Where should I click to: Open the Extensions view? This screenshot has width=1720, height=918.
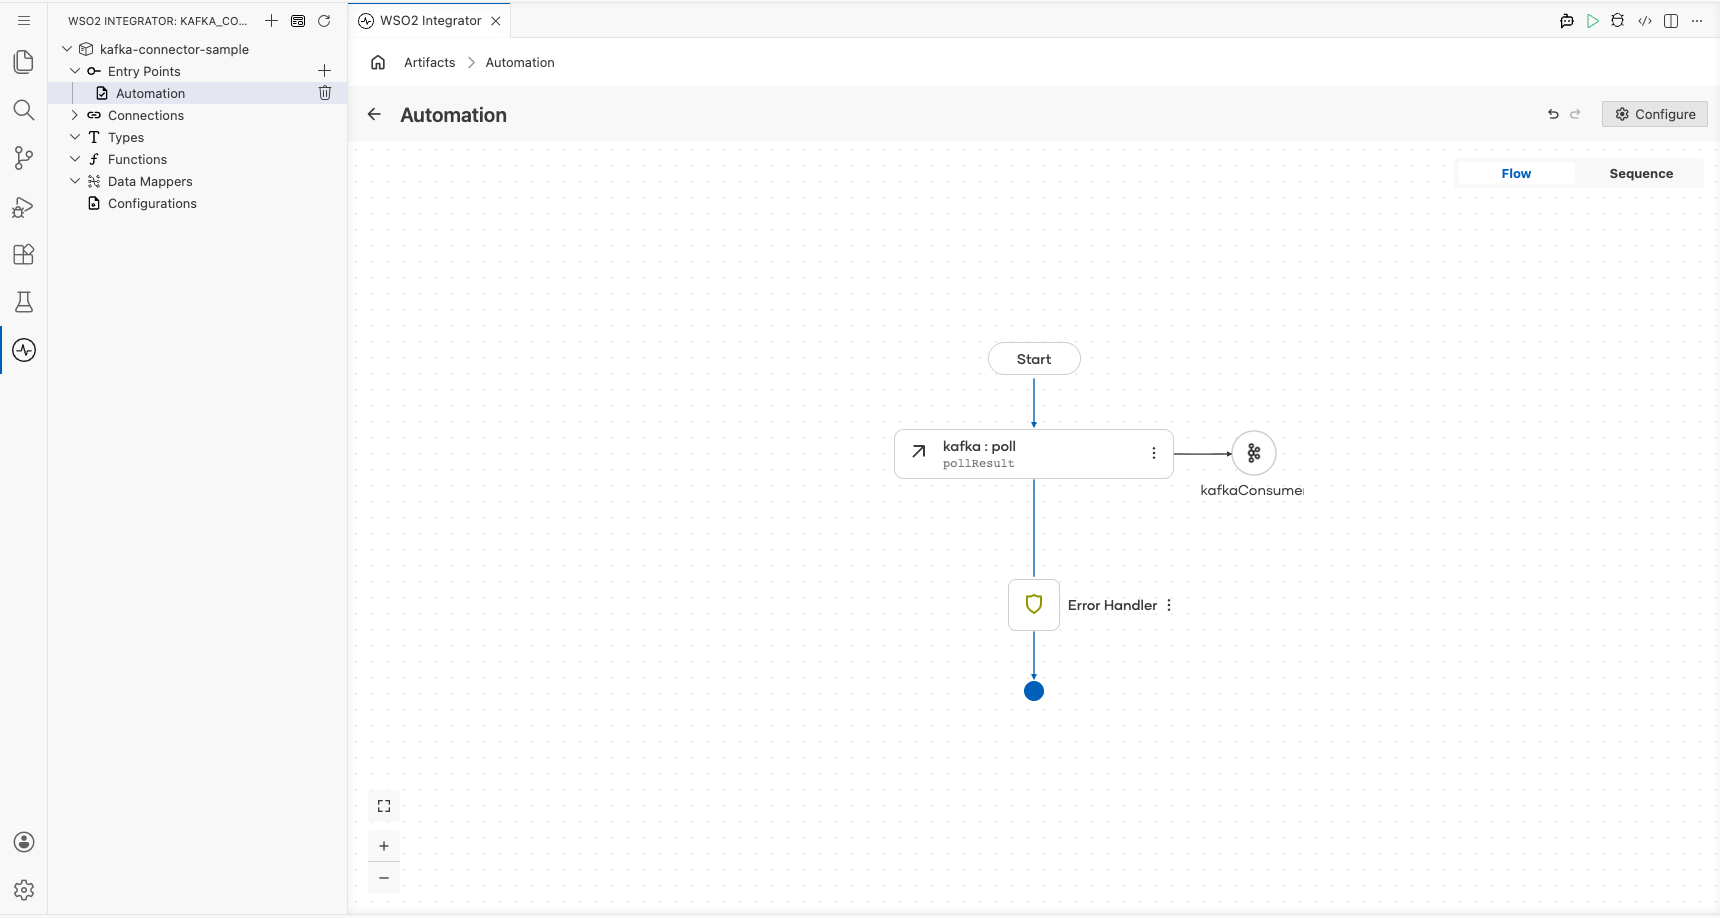click(24, 254)
